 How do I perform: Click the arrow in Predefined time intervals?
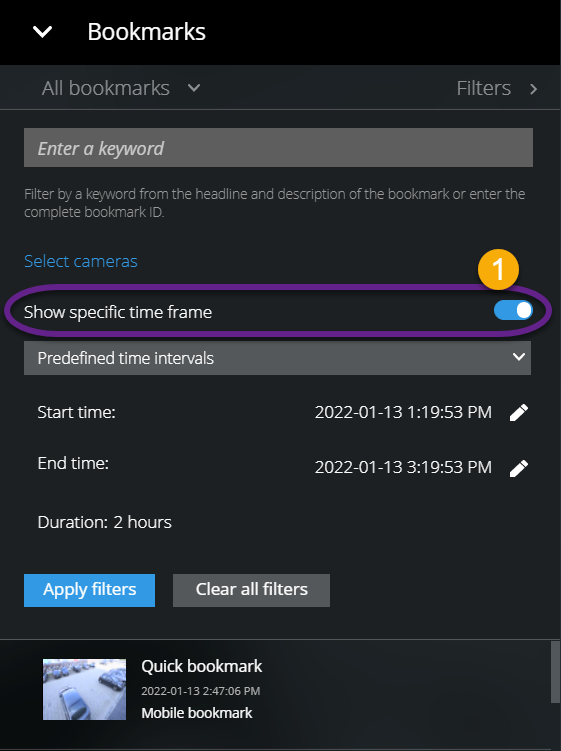[x=518, y=357]
